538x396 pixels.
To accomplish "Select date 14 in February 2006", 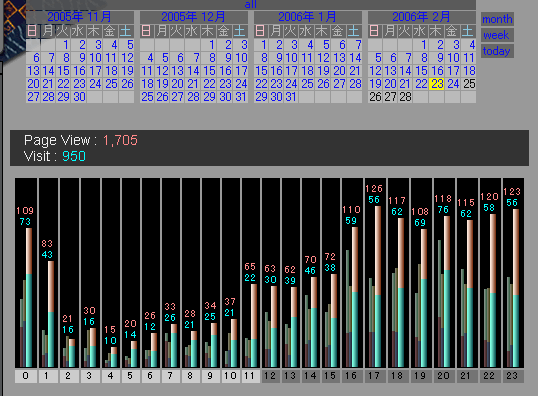I will (406, 71).
